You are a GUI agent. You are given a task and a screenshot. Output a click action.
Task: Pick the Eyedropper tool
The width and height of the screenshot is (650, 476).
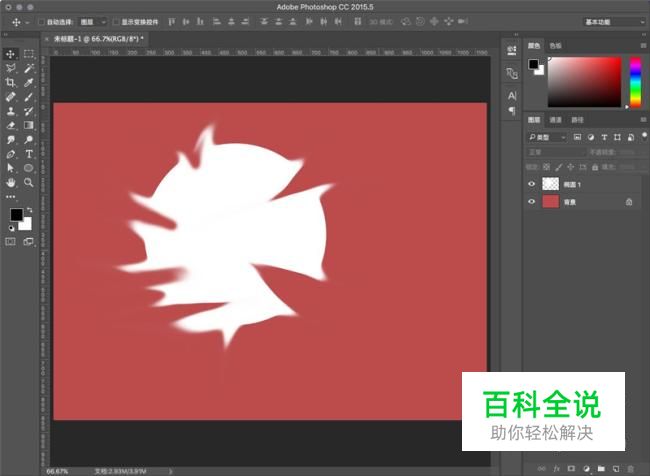coord(29,83)
